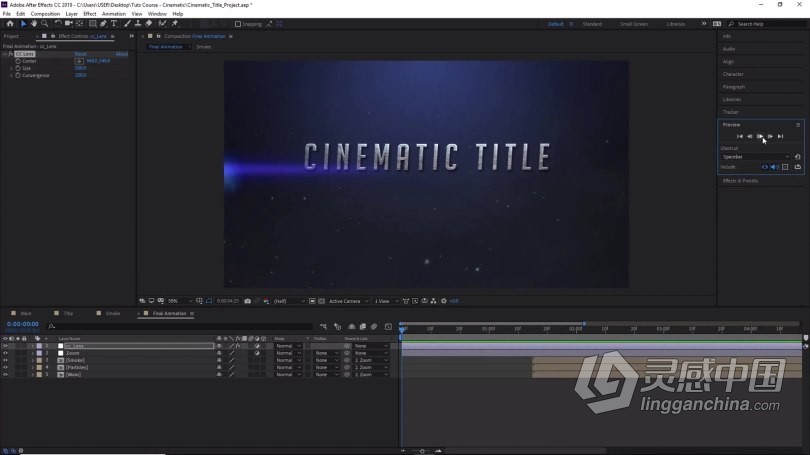810x455 pixels.
Task: Jump to first frame in Preview
Action: point(740,136)
